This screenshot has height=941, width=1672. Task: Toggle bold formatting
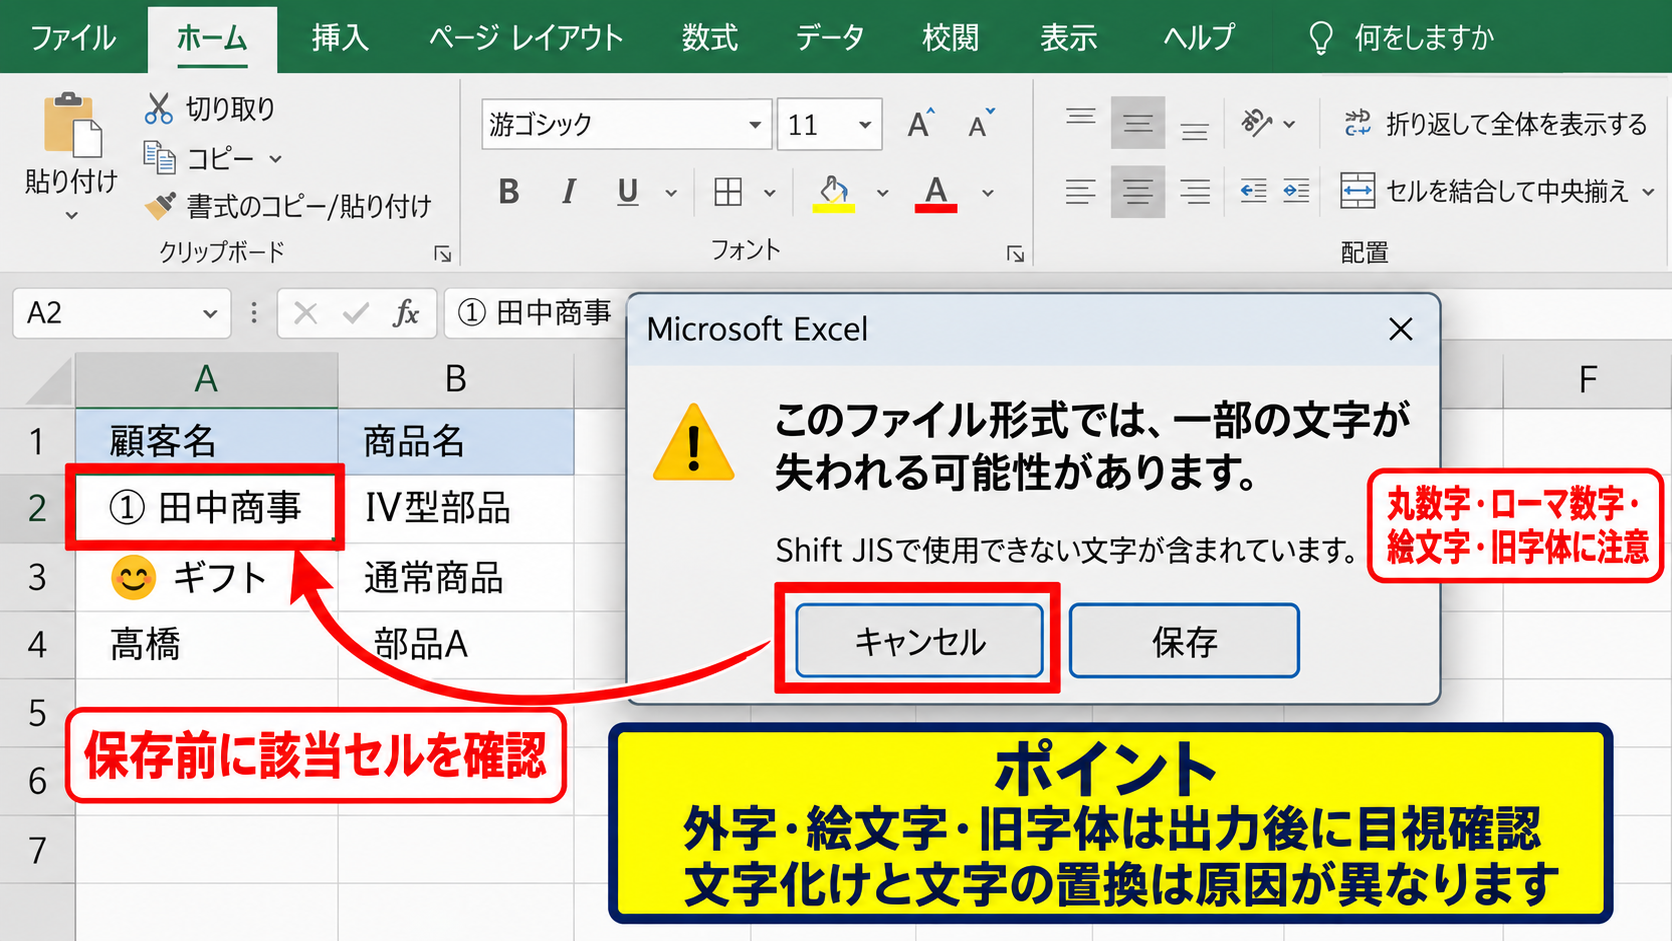pos(509,192)
